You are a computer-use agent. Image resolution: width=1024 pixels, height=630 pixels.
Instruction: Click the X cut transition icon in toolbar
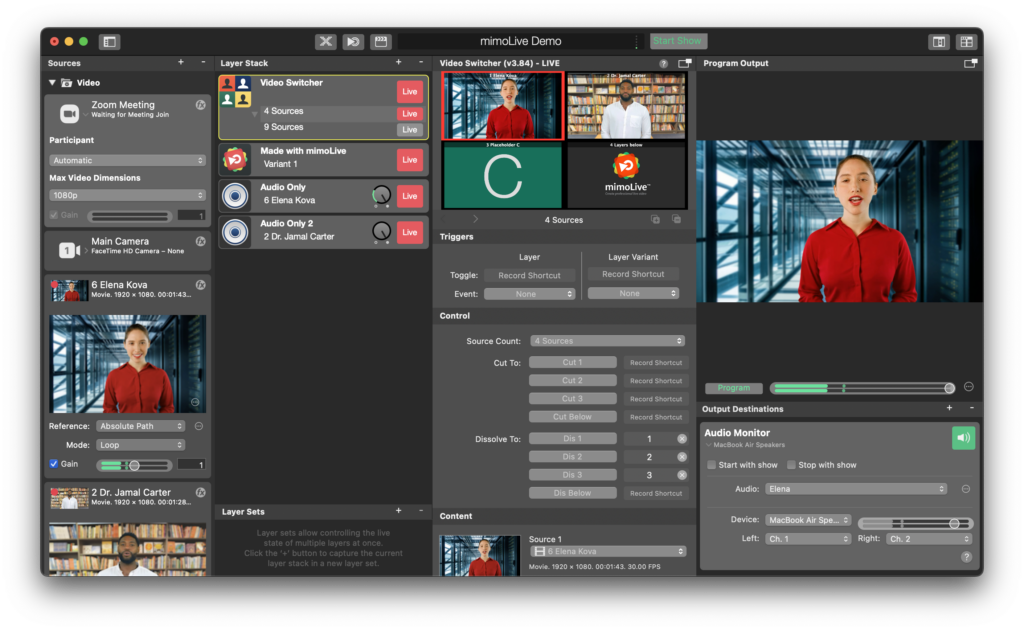point(325,41)
